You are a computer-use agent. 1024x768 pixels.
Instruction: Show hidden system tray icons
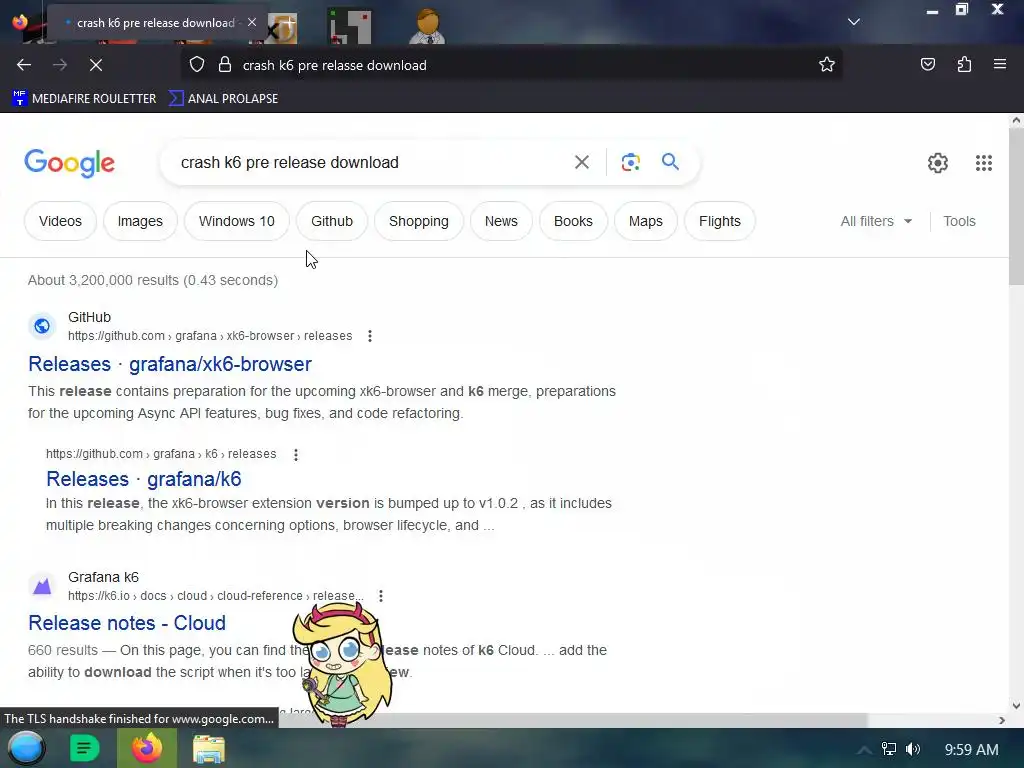863,750
